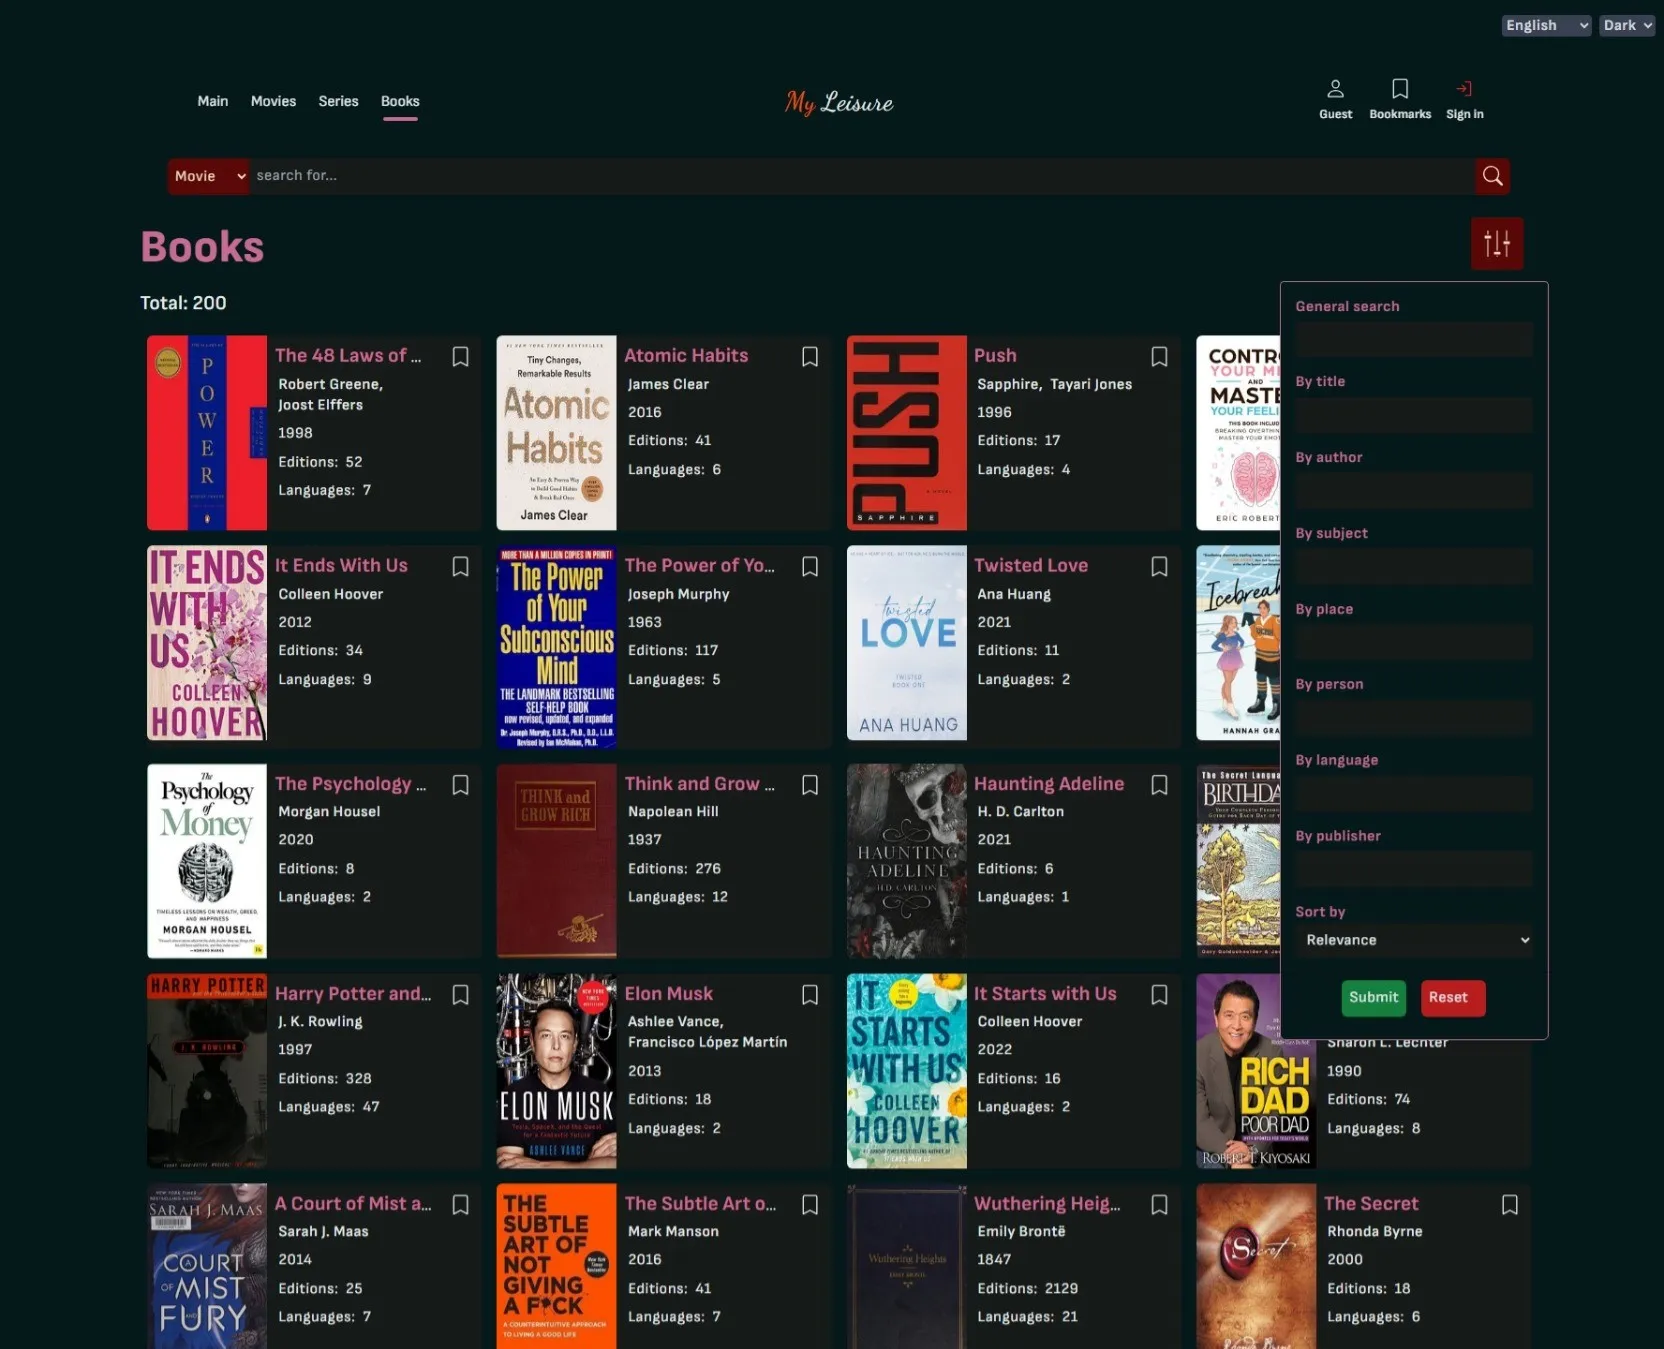Viewport: 1664px width, 1349px height.
Task: Focus the By language filter field
Action: [1414, 794]
